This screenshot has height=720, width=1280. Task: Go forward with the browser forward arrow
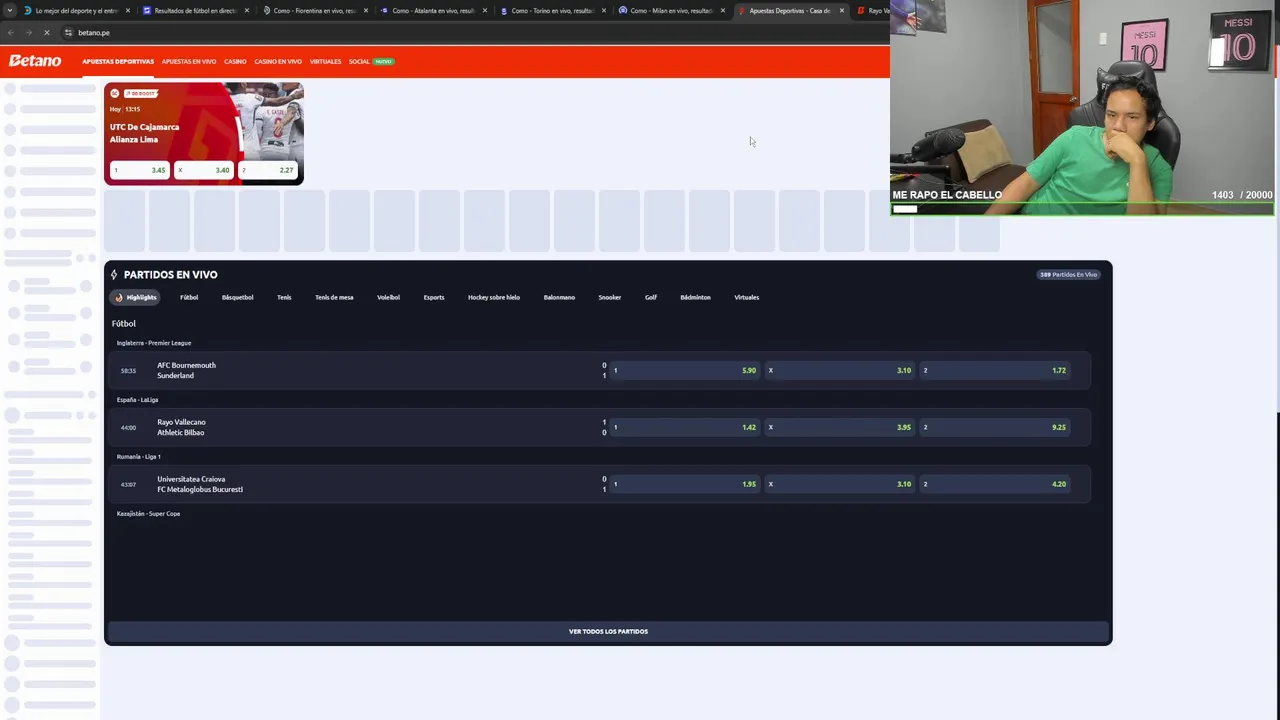pos(28,33)
